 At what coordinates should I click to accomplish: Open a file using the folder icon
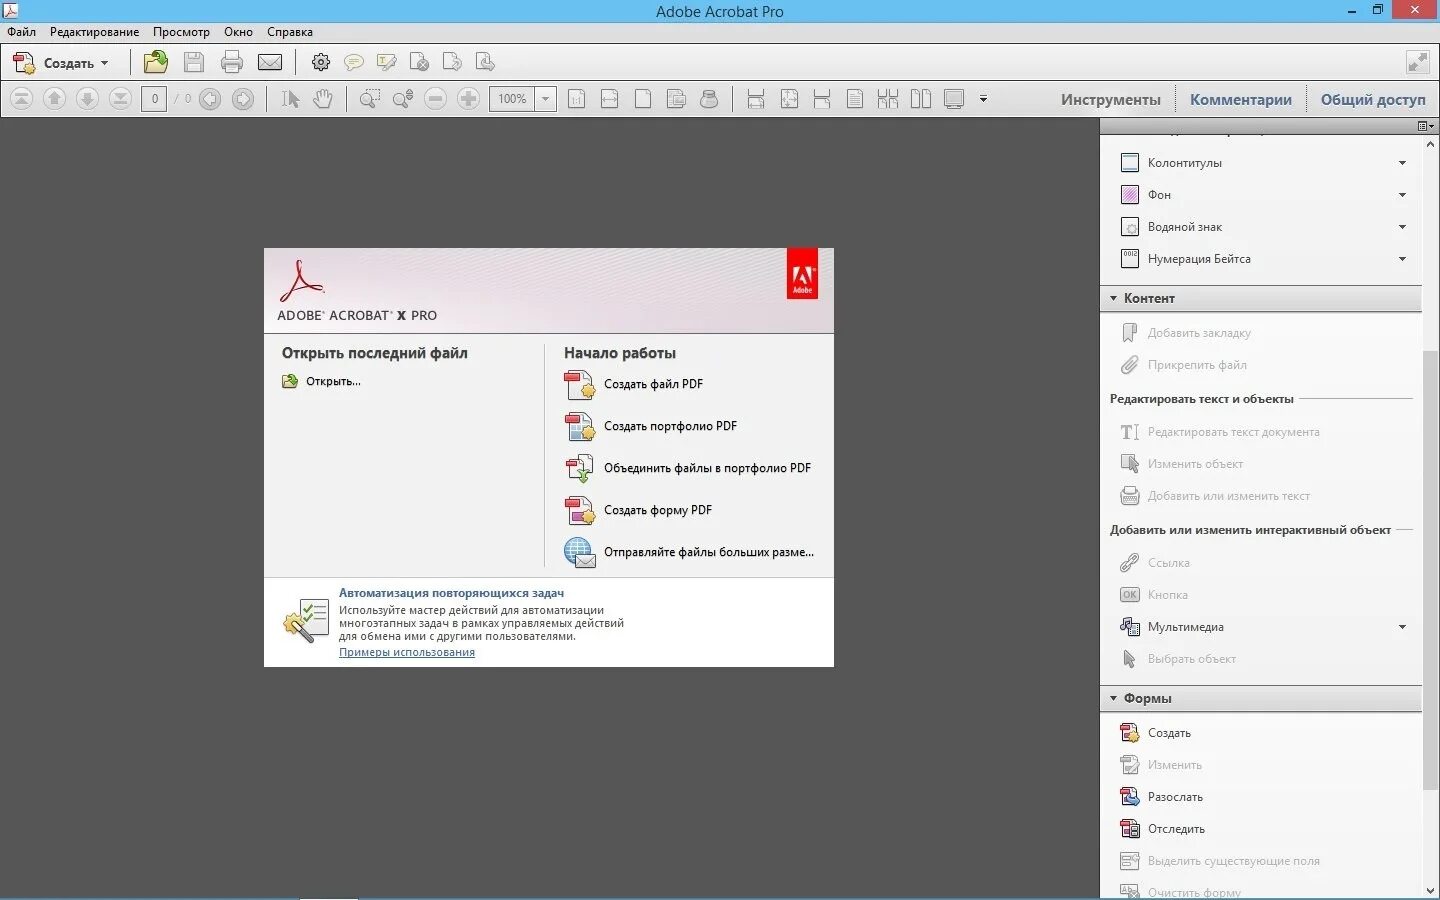coord(155,62)
